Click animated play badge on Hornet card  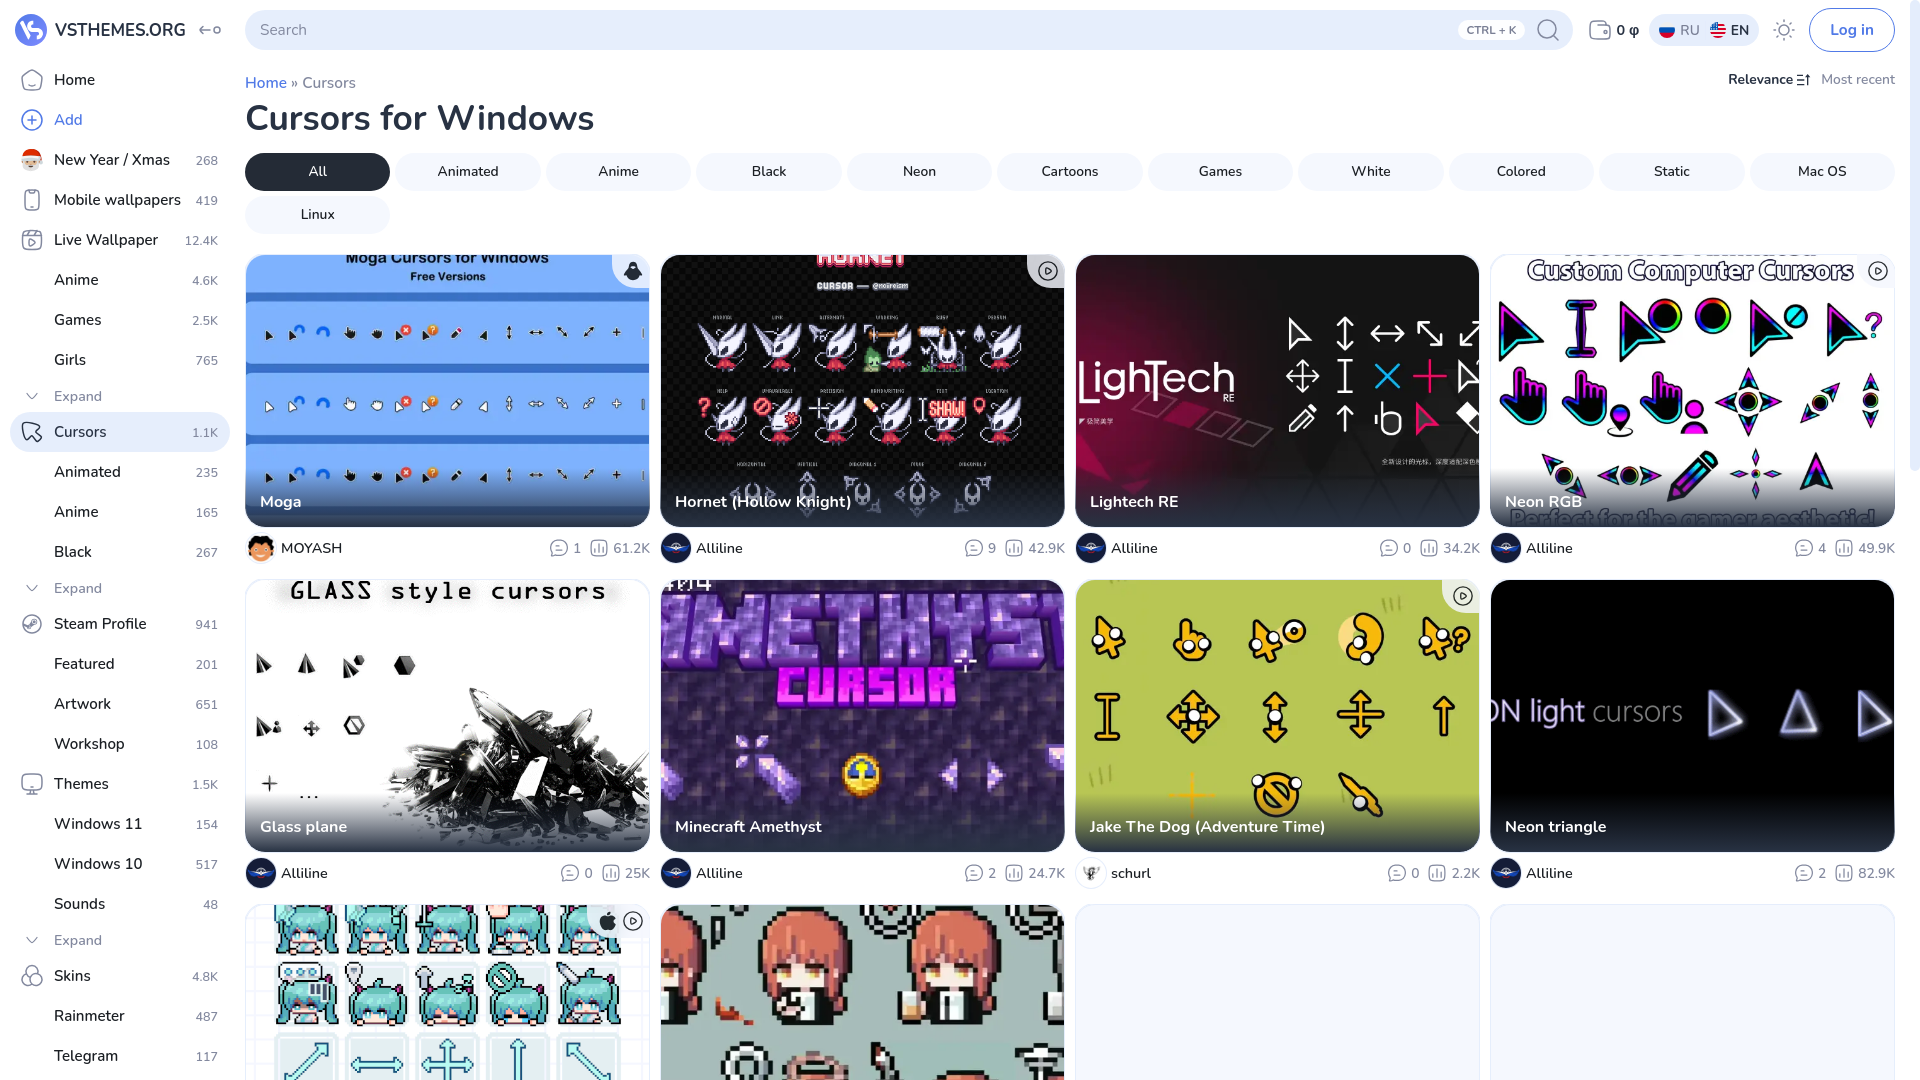click(x=1048, y=271)
